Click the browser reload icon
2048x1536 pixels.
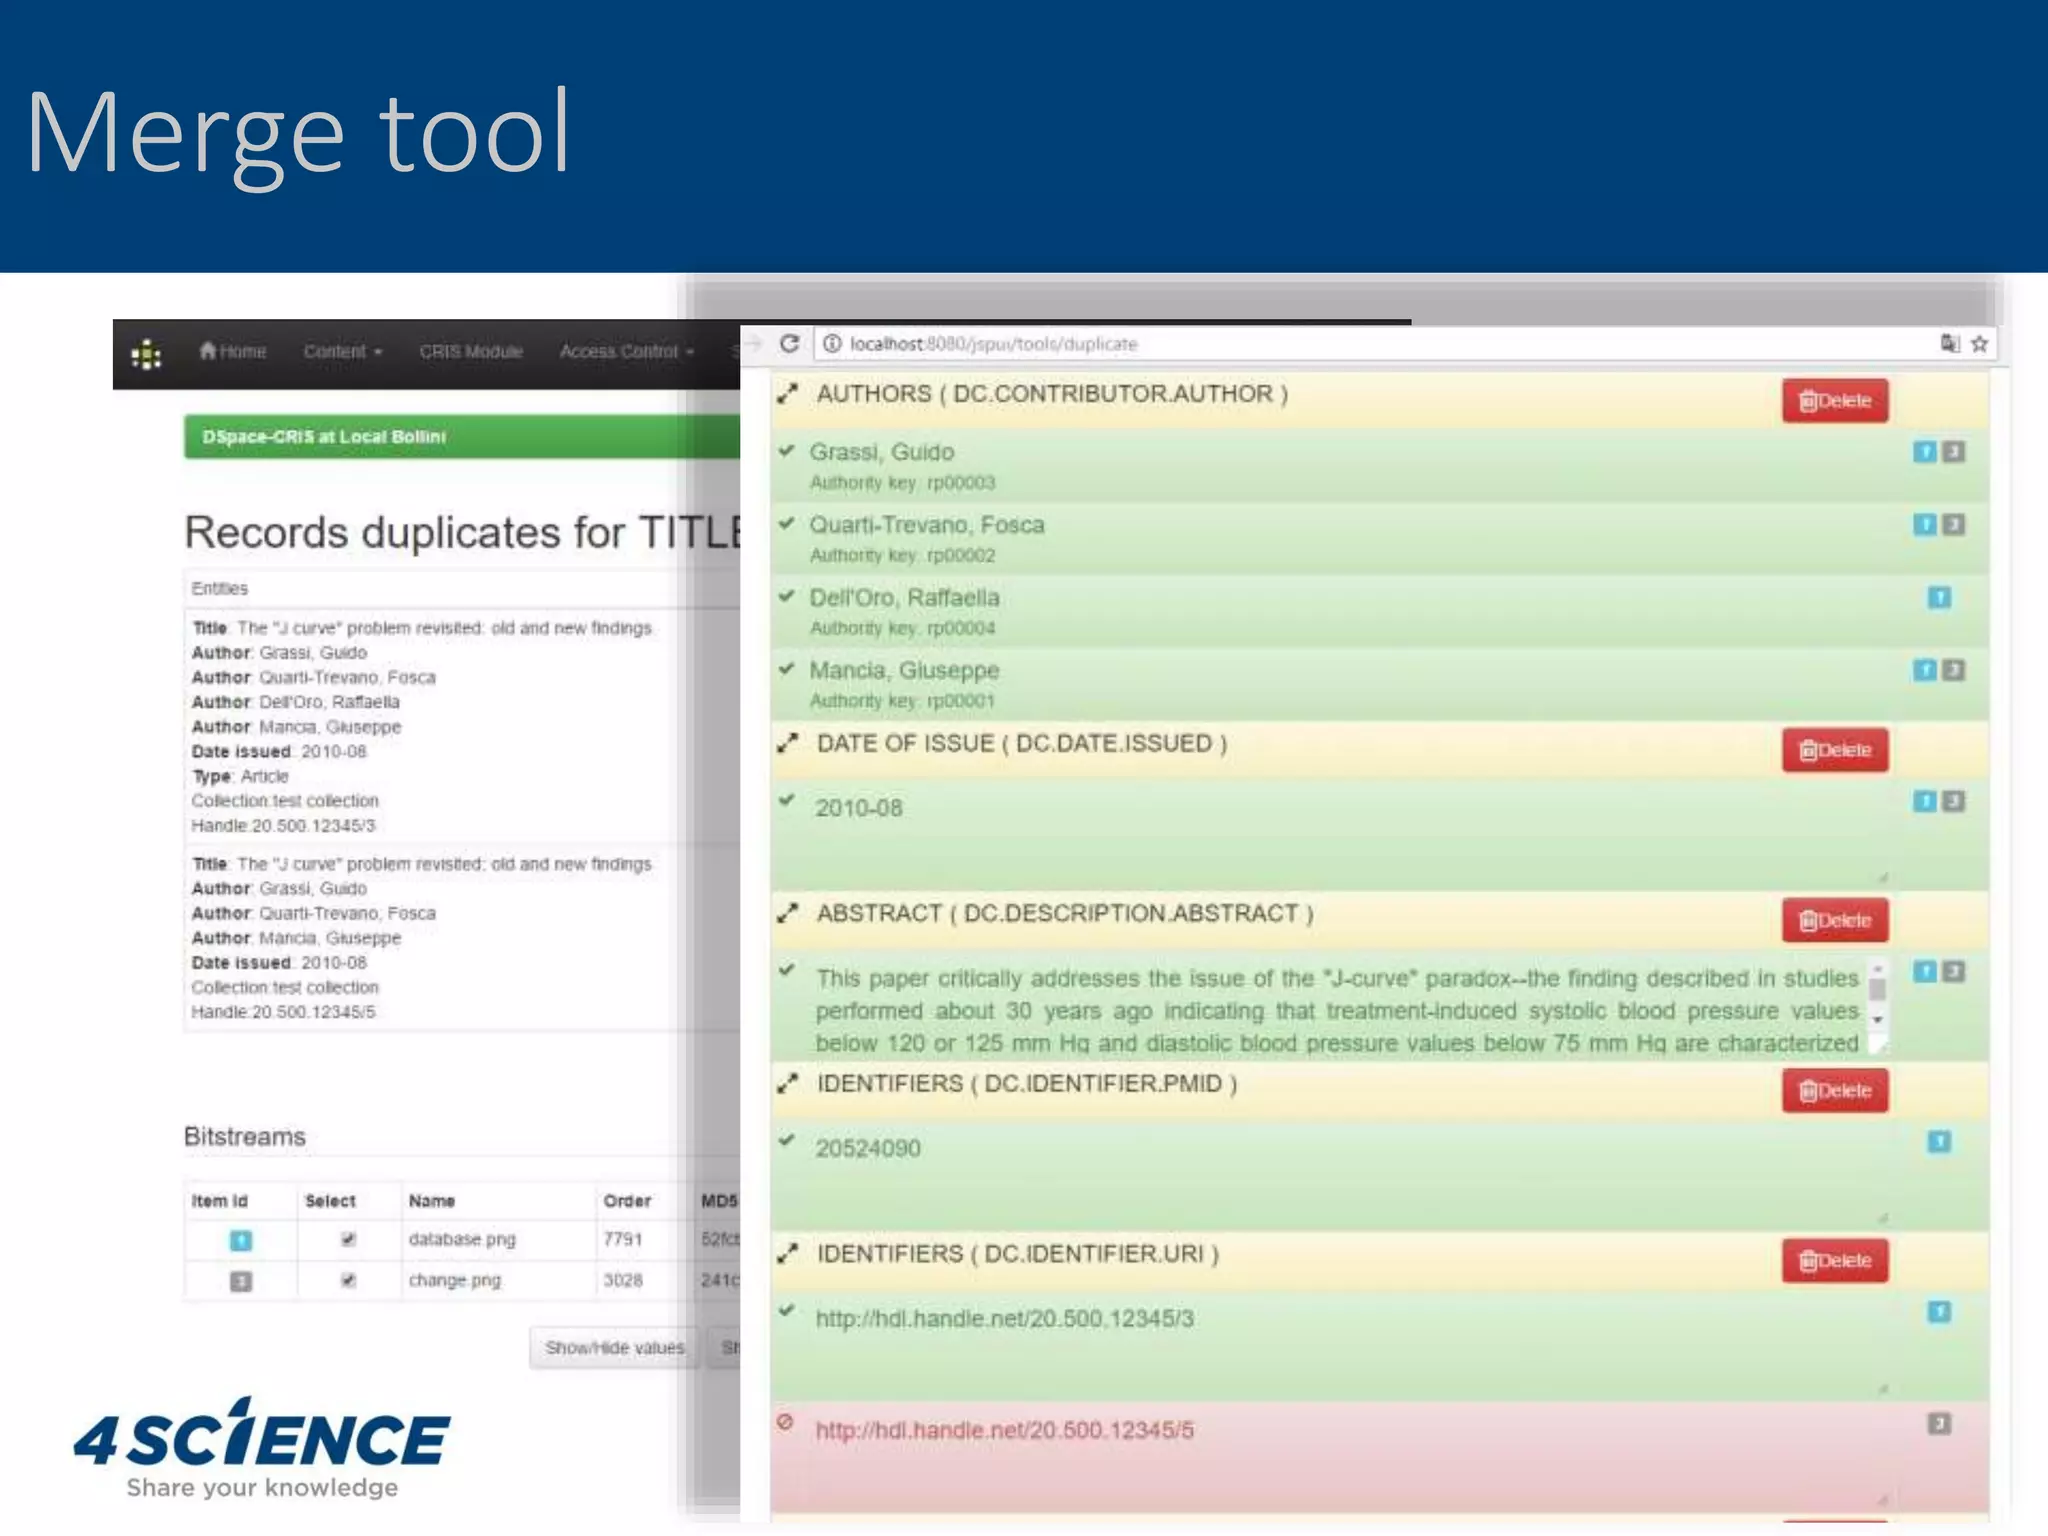point(789,343)
